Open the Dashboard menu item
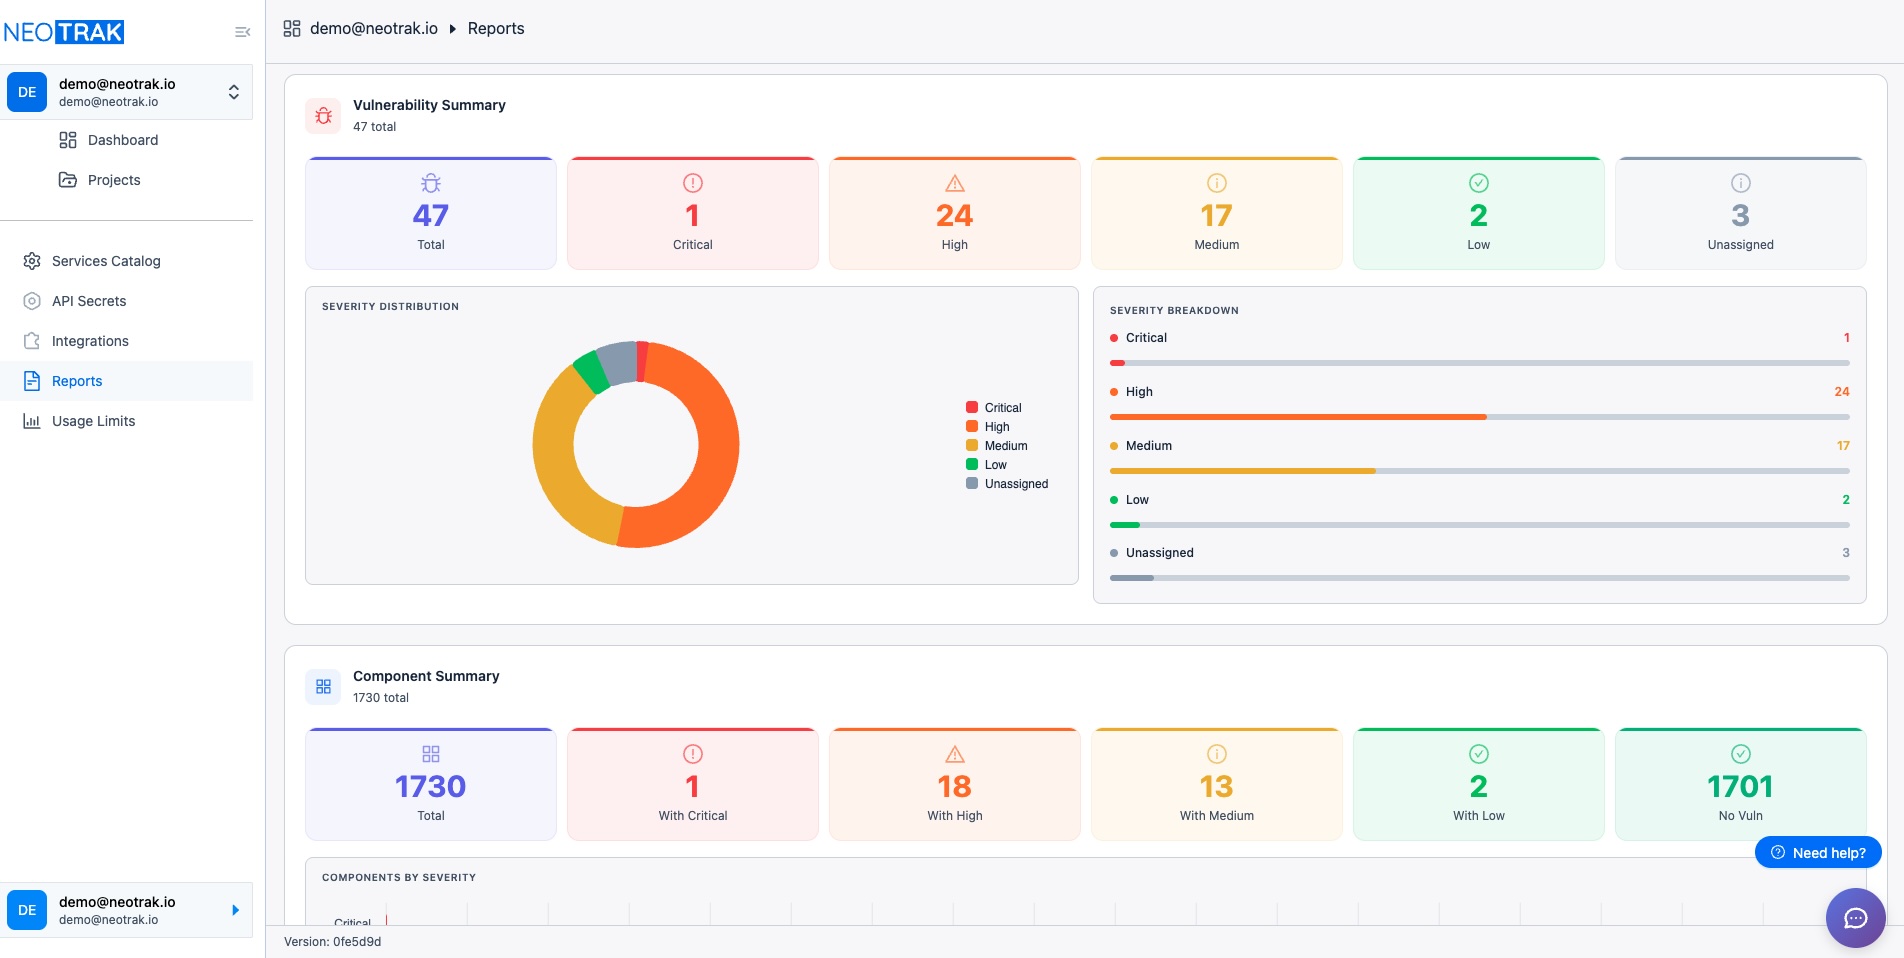The height and width of the screenshot is (958, 1904). click(x=122, y=140)
